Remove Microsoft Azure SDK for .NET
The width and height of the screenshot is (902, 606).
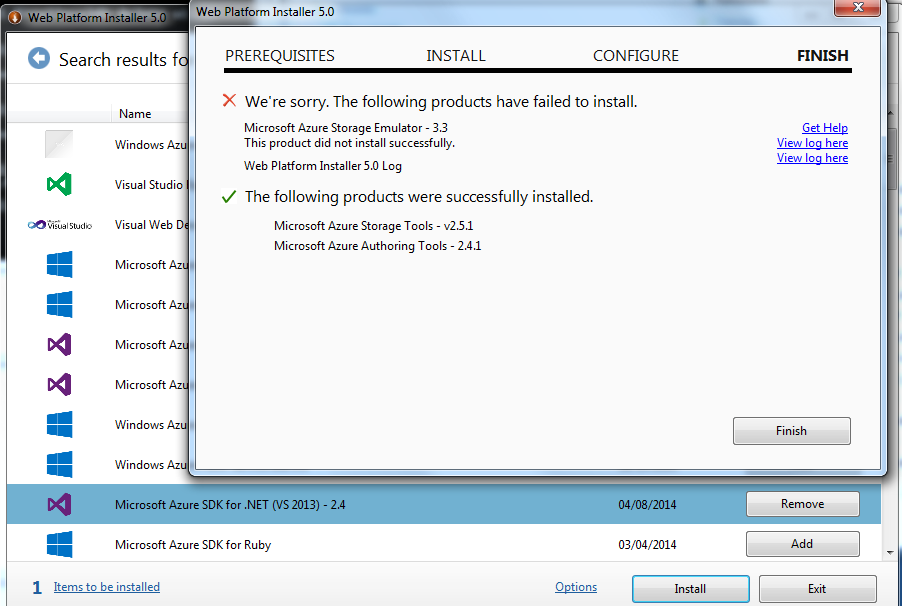[x=802, y=504]
